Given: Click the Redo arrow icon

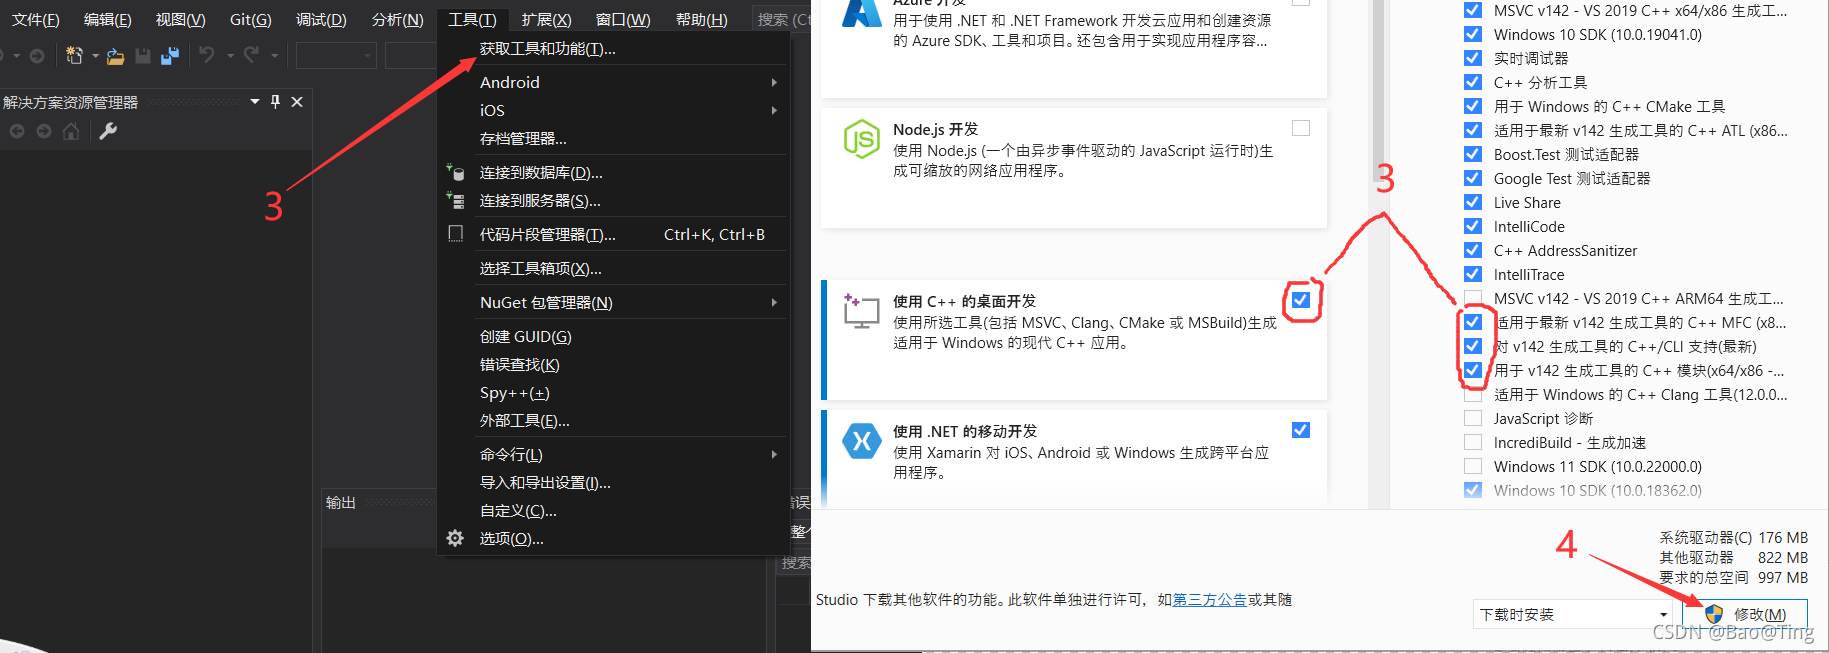Looking at the screenshot, I should (251, 55).
